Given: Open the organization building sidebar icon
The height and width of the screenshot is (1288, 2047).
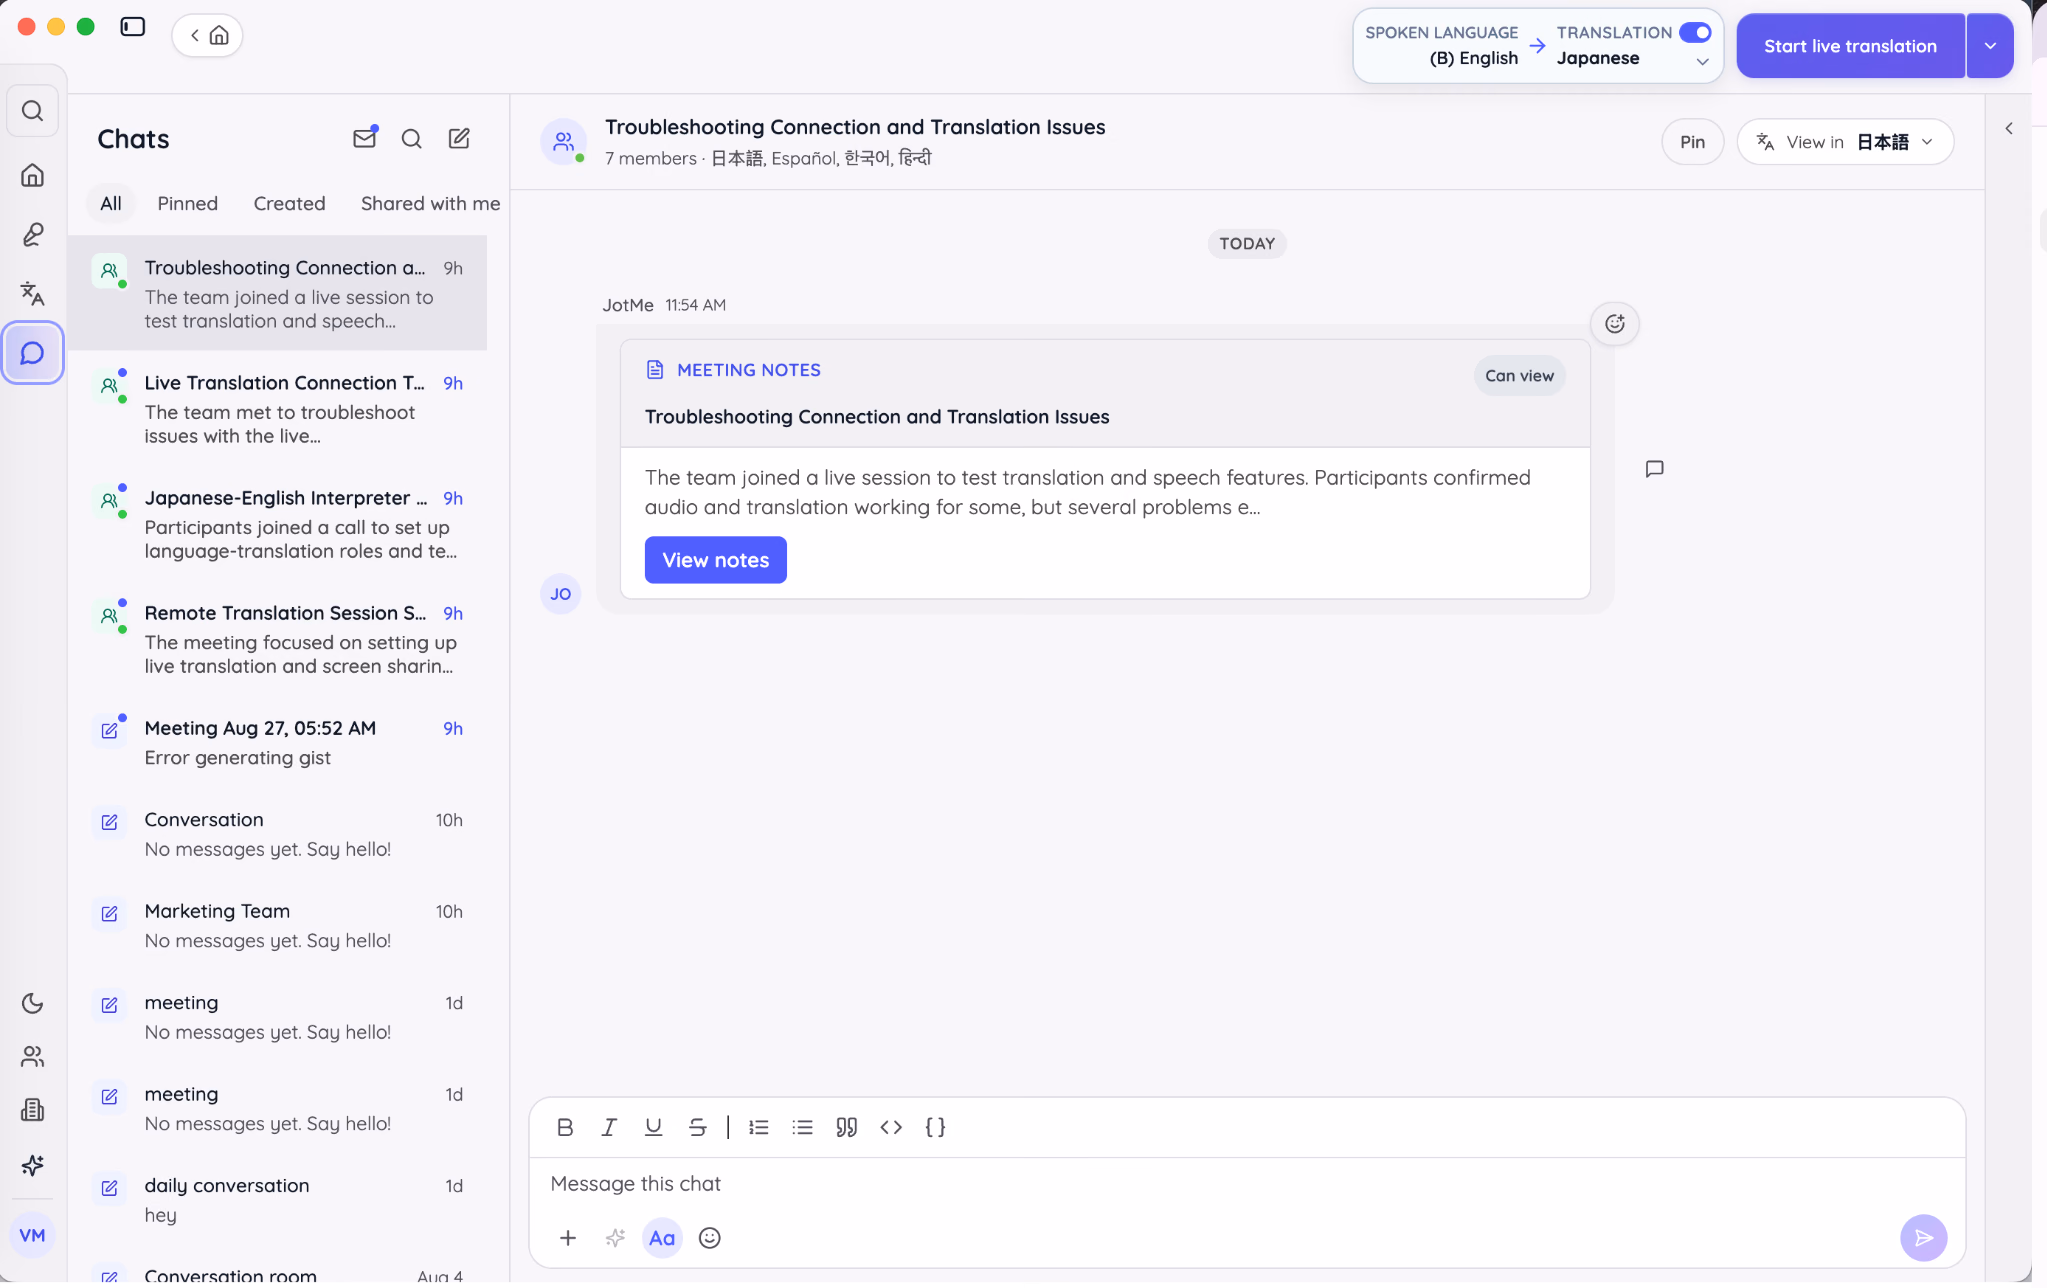Looking at the screenshot, I should click(x=32, y=1110).
